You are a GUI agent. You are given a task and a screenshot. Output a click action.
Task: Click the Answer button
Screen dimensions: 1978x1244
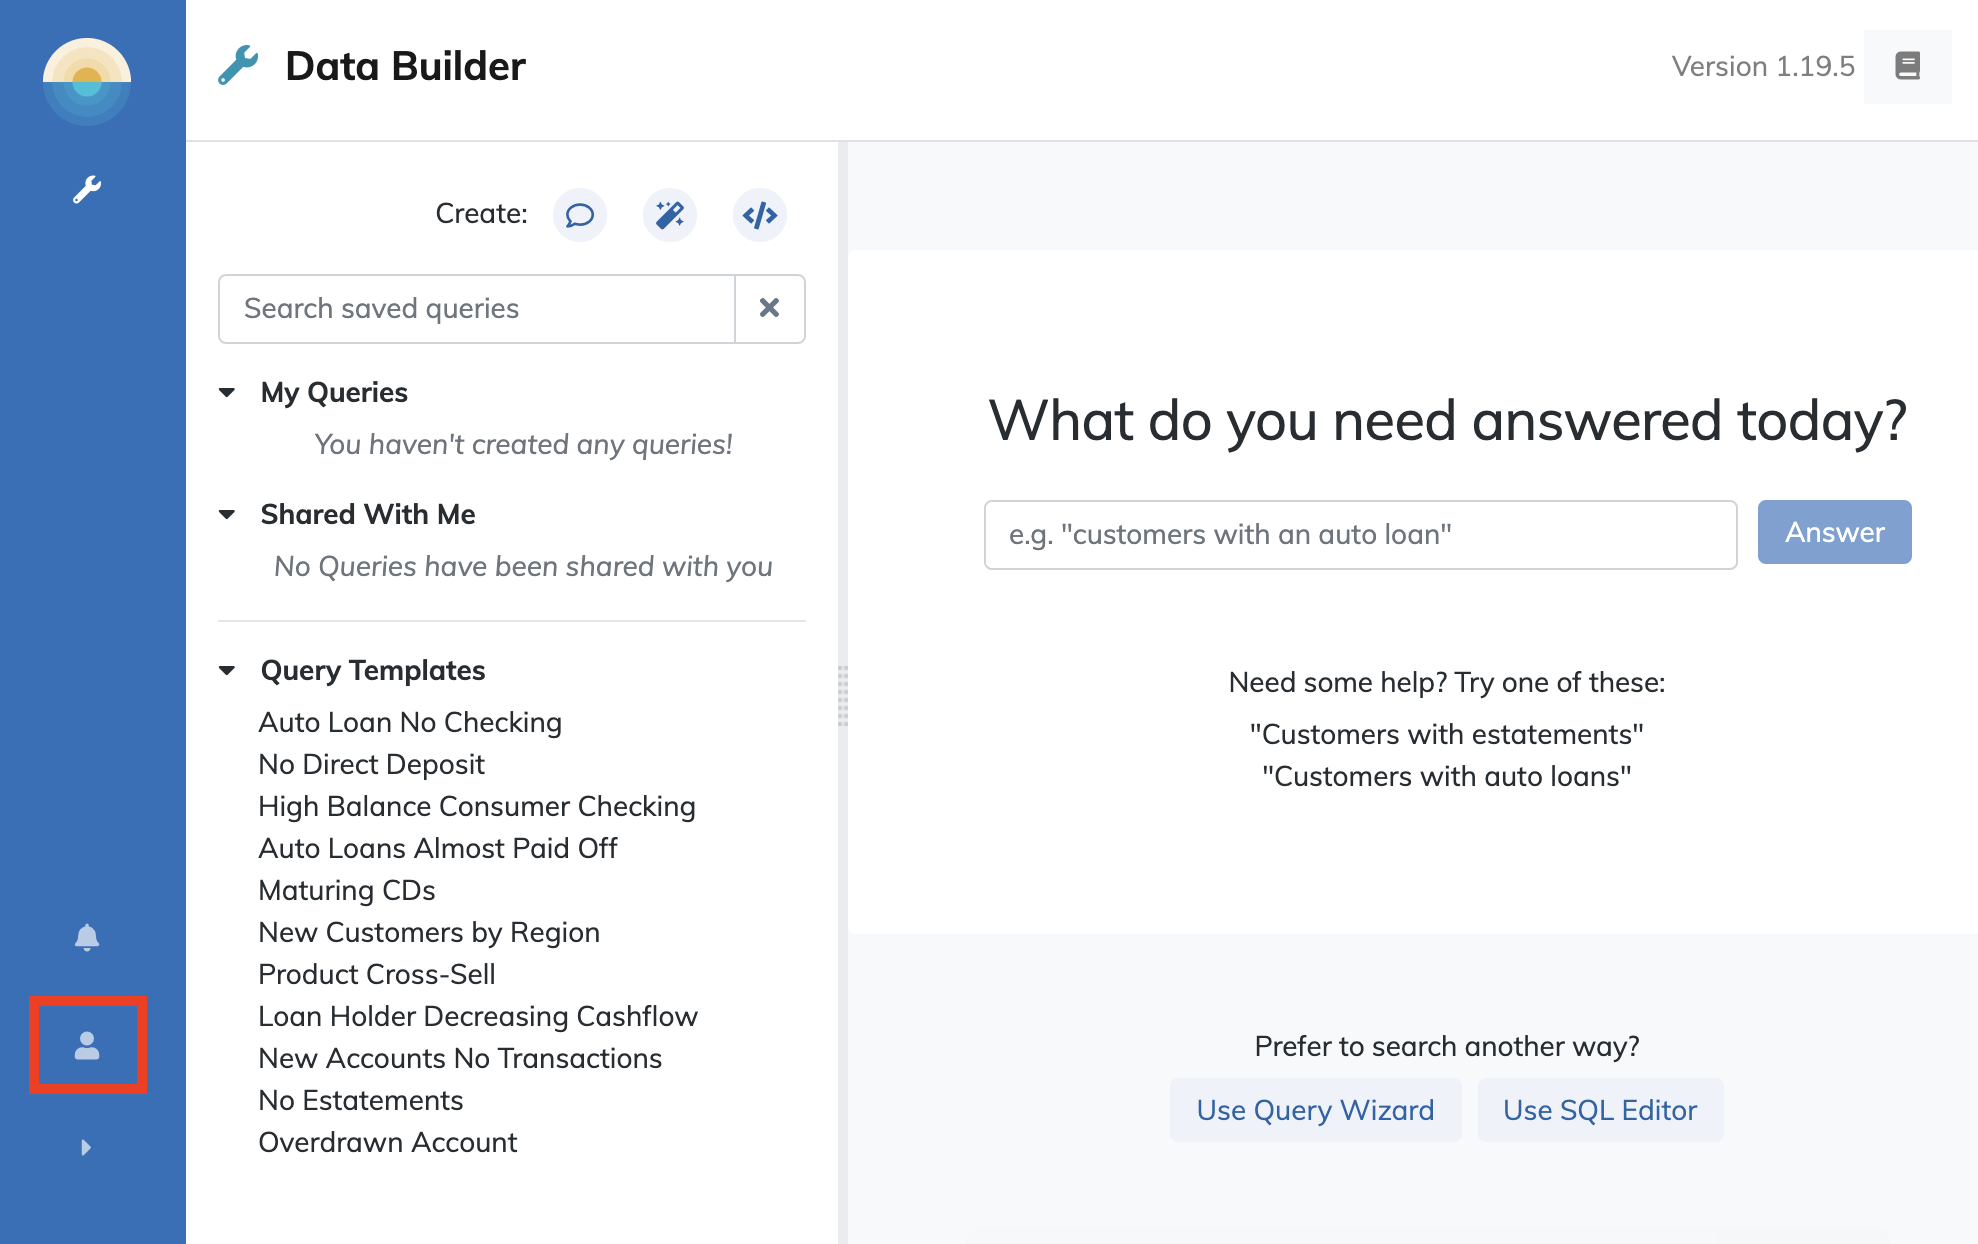click(1834, 532)
